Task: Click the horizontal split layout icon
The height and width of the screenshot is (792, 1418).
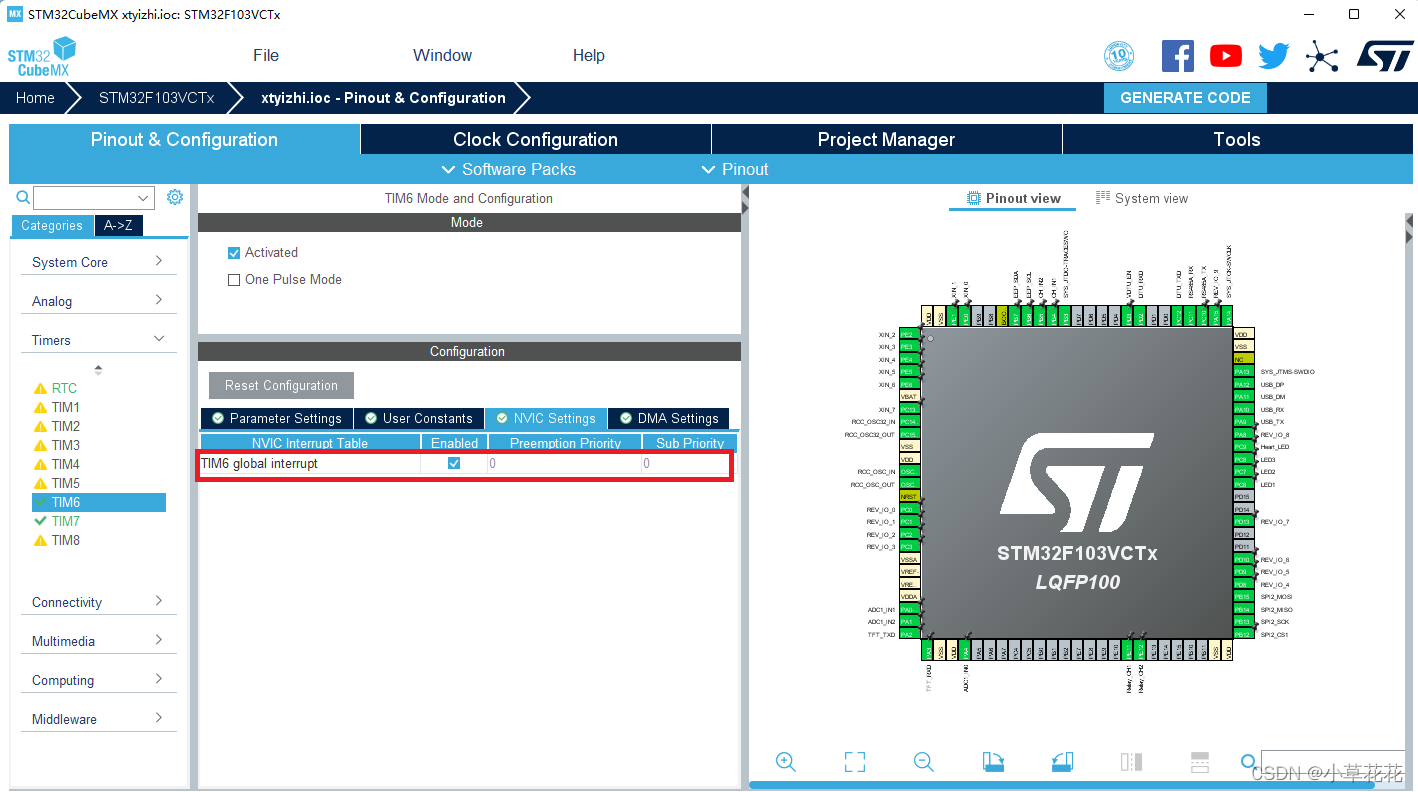Action: [x=1200, y=762]
